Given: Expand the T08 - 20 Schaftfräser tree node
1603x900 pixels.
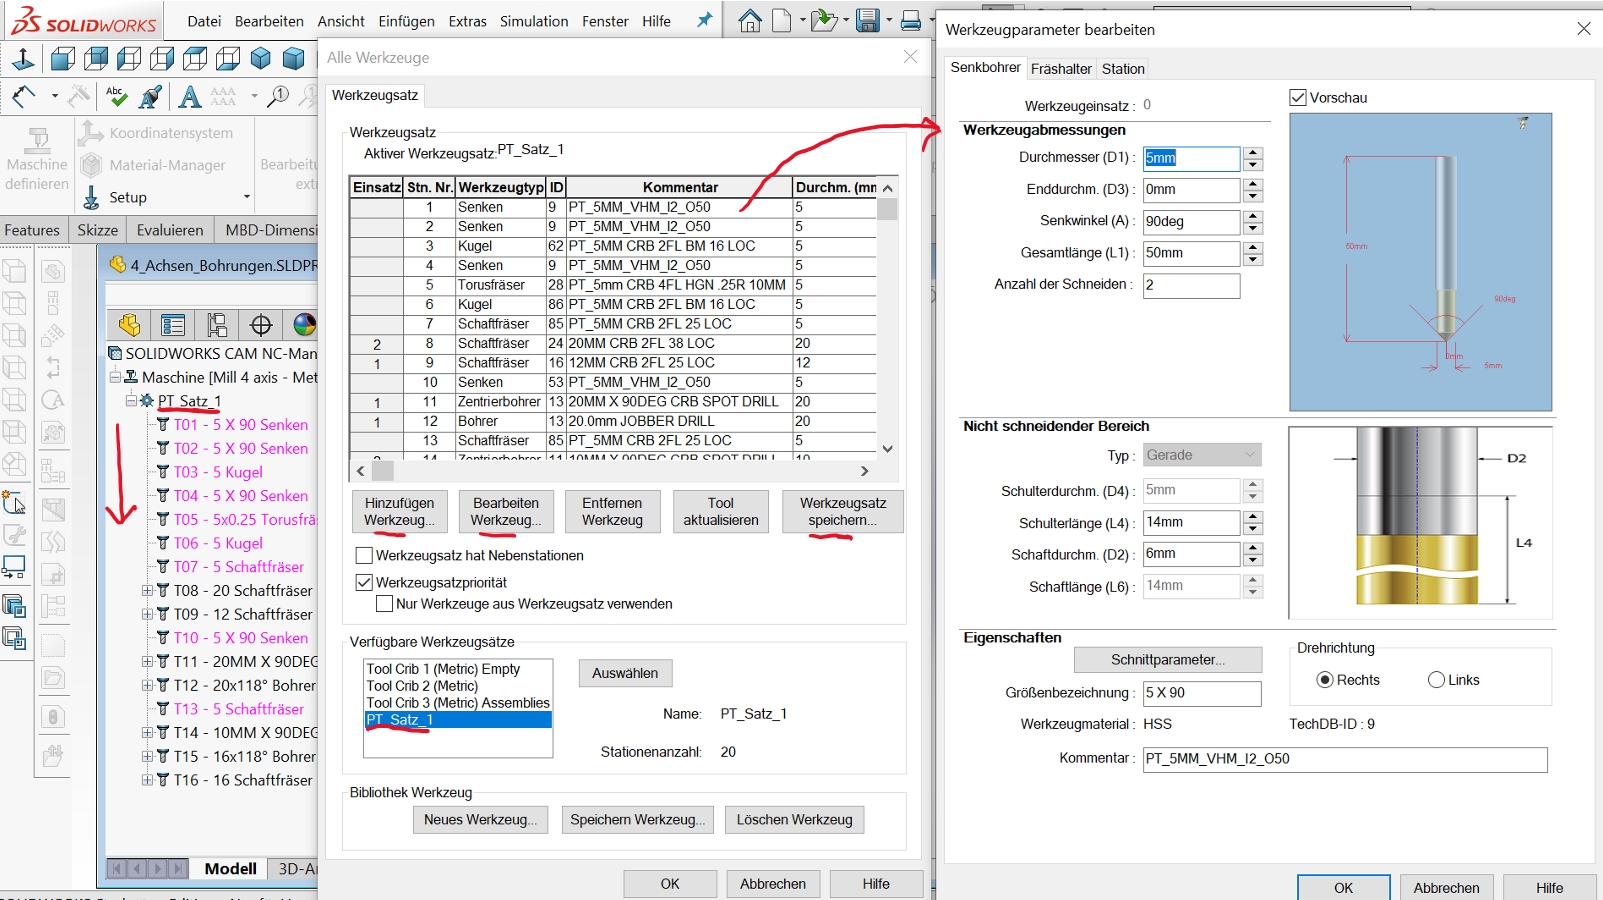Looking at the screenshot, I should [147, 591].
